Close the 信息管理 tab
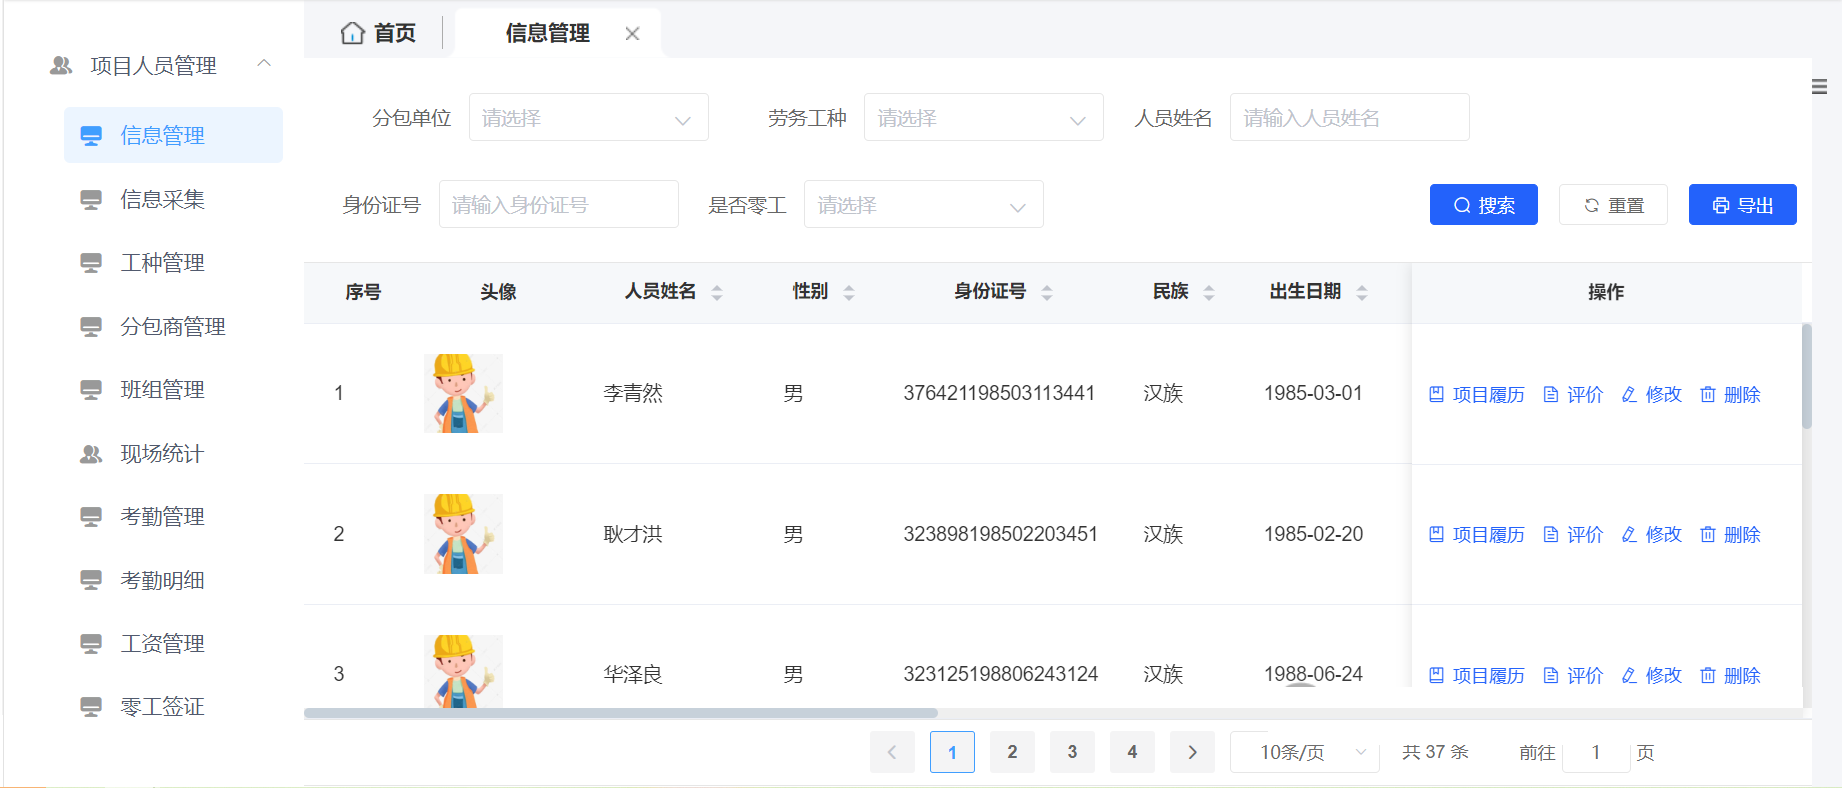This screenshot has height=788, width=1842. (632, 34)
